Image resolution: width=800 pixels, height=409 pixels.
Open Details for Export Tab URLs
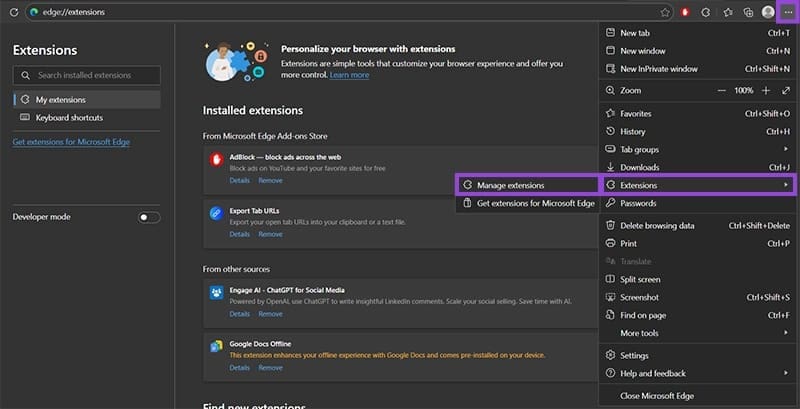pos(239,234)
